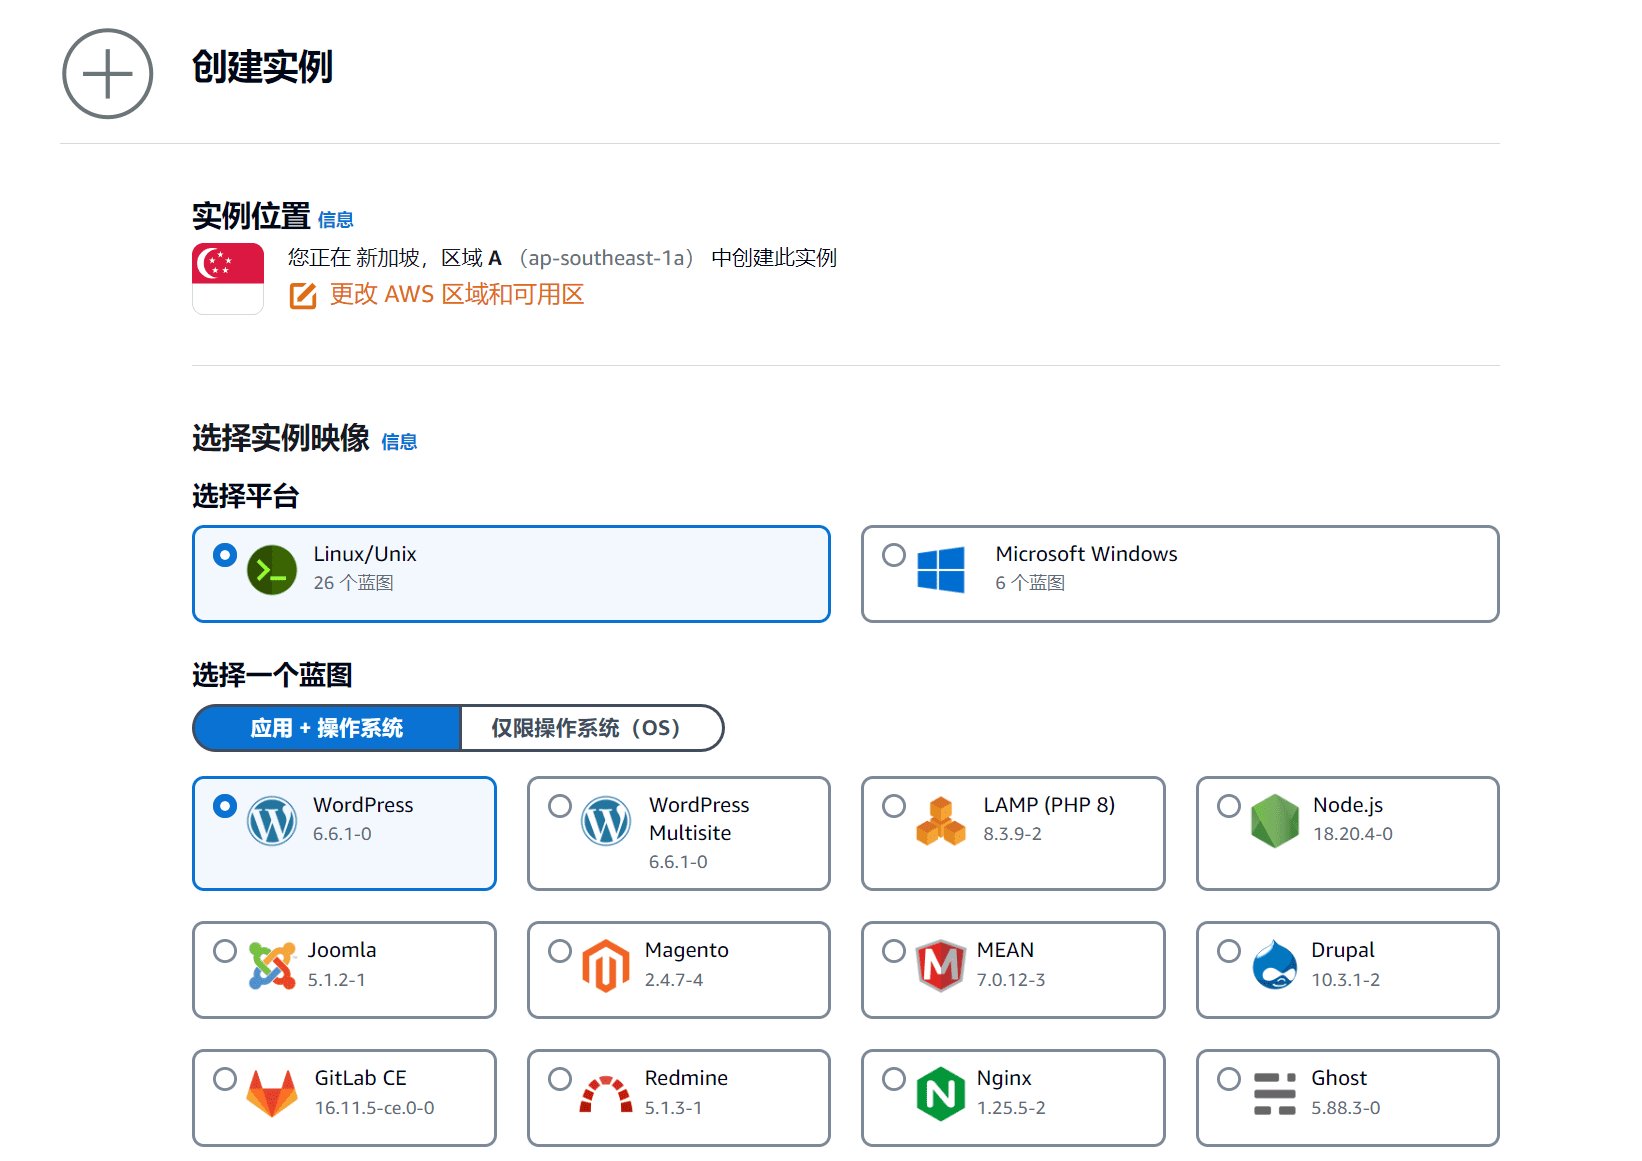Select the Redmine blueprint card
This screenshot has height=1161, width=1642.
(678, 1097)
